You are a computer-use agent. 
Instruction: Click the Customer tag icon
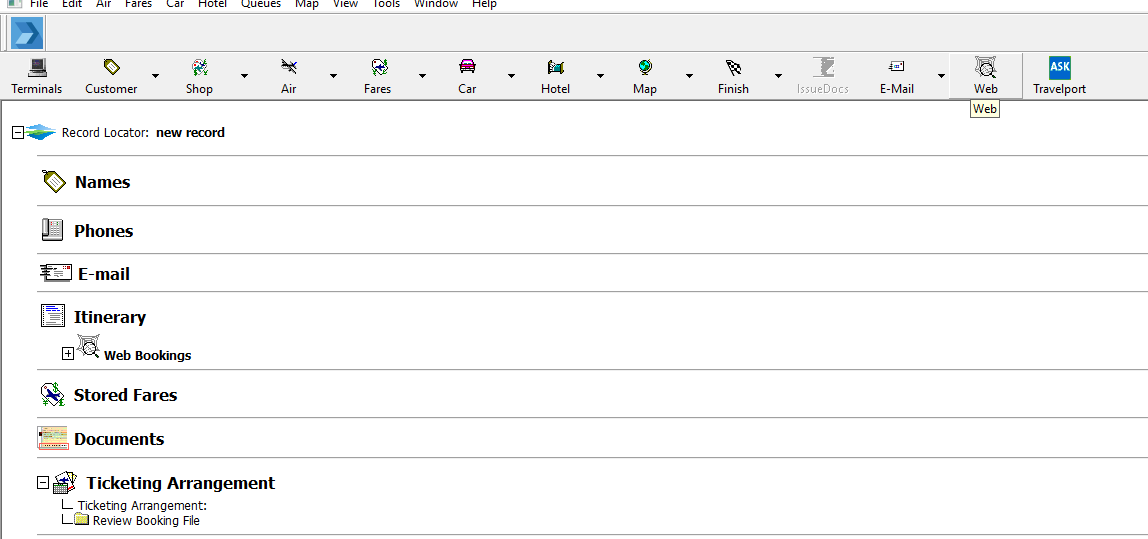point(111,67)
